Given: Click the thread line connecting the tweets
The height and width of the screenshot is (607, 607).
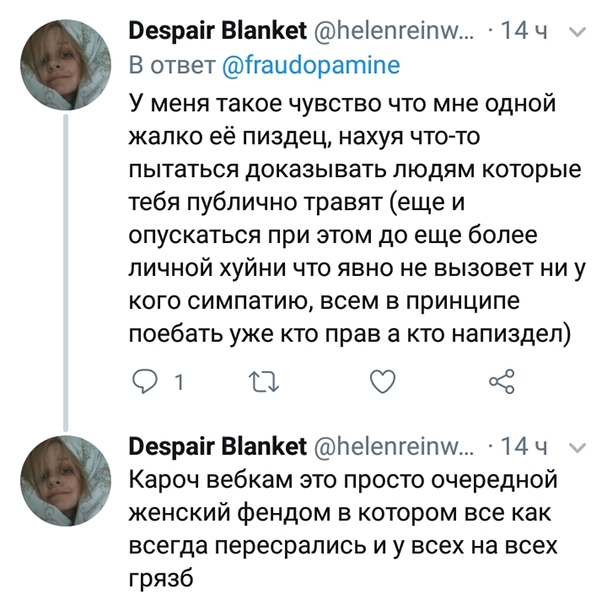Looking at the screenshot, I should pyautogui.click(x=67, y=260).
